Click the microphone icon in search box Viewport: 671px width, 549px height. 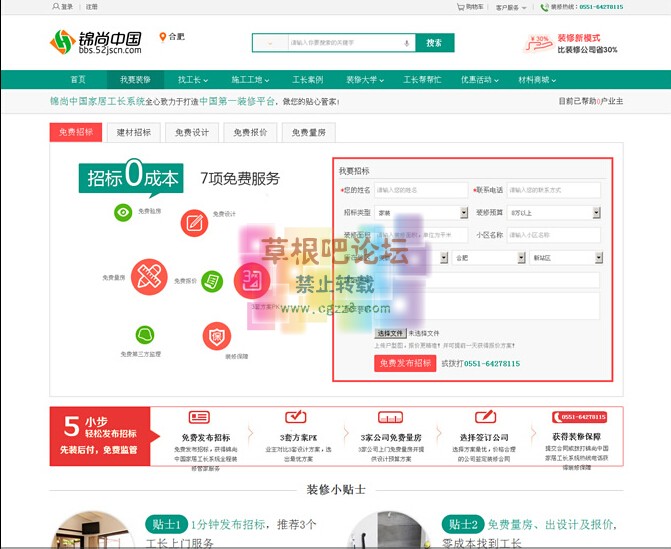pyautogui.click(x=407, y=43)
